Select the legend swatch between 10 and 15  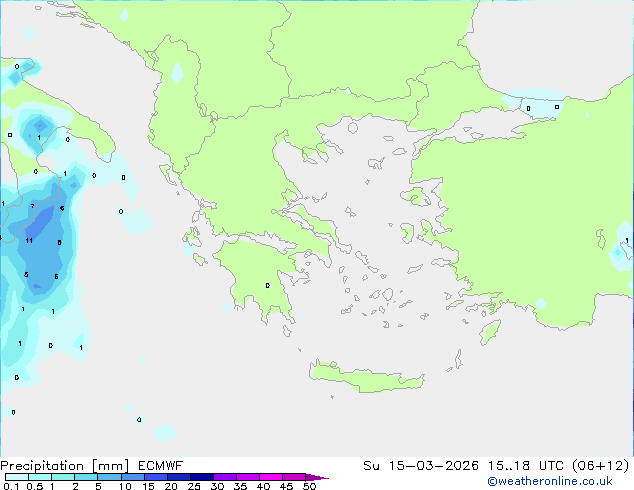(x=132, y=477)
